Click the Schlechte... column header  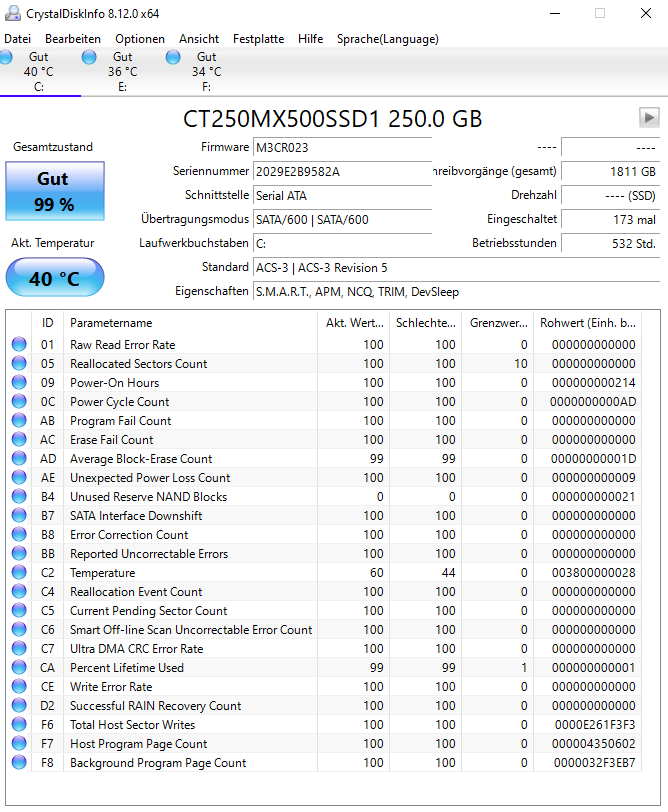point(426,323)
